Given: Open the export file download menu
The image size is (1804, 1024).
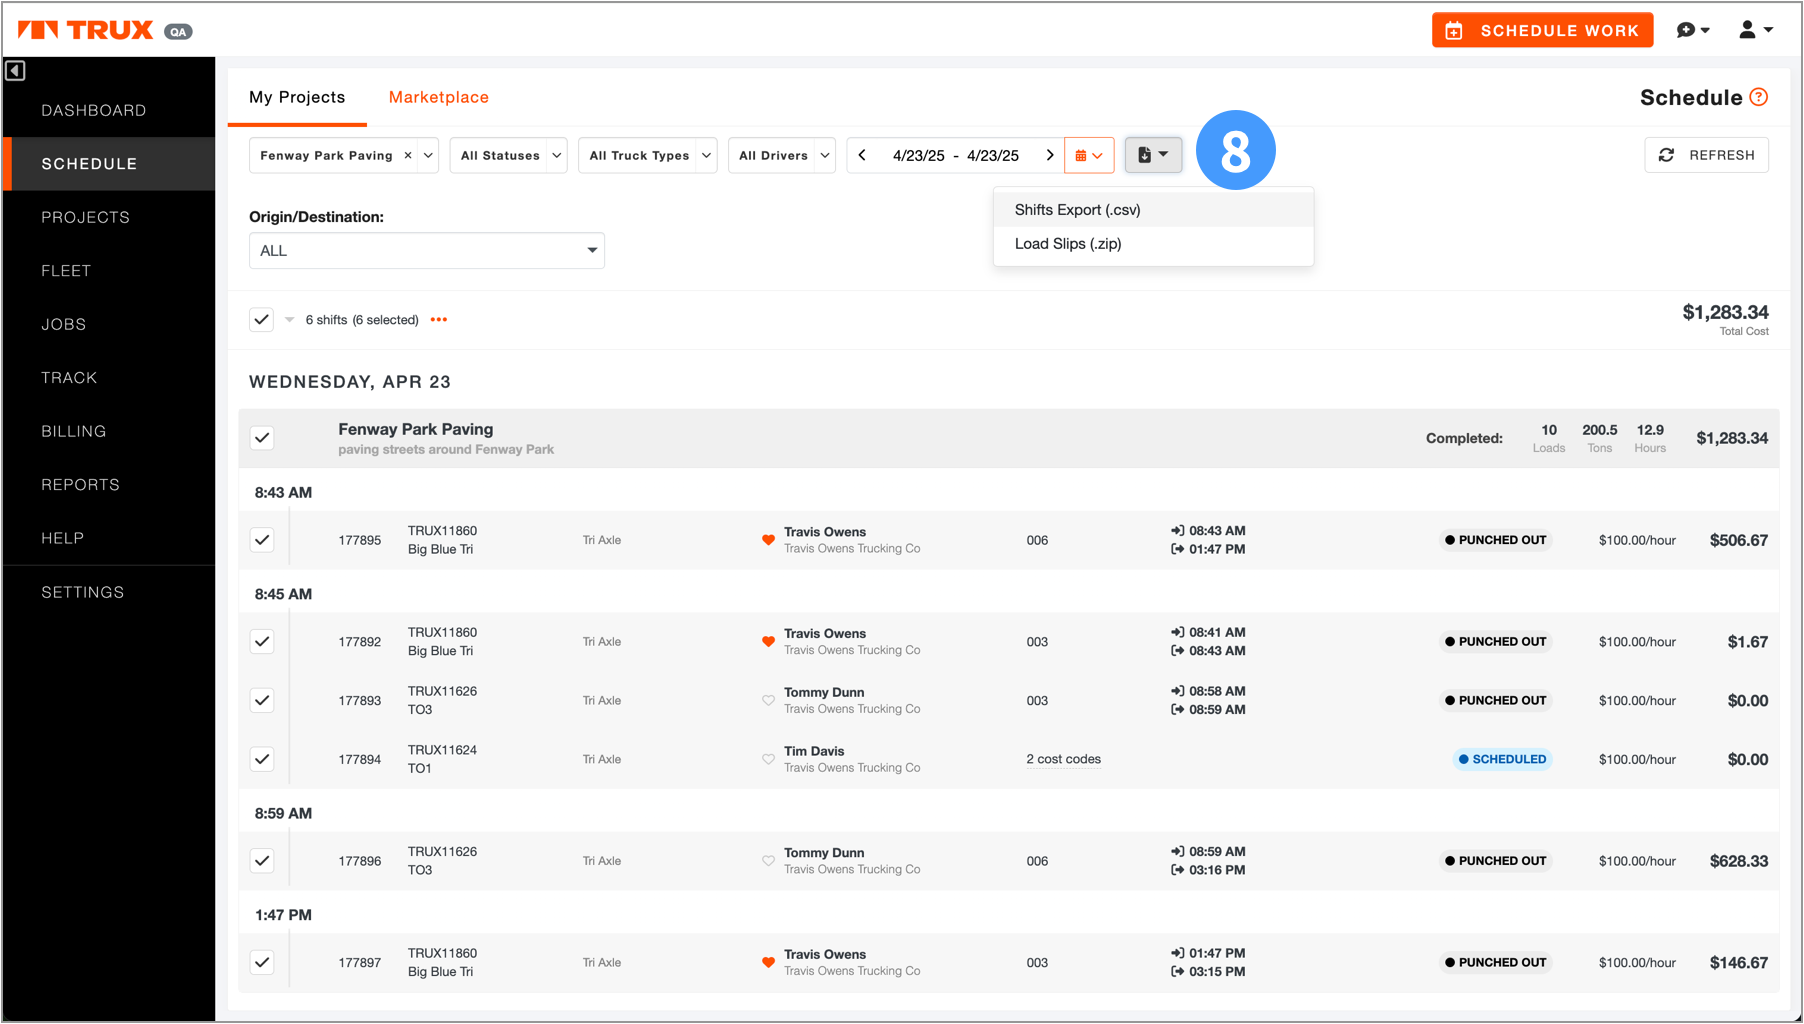Looking at the screenshot, I should point(1153,155).
